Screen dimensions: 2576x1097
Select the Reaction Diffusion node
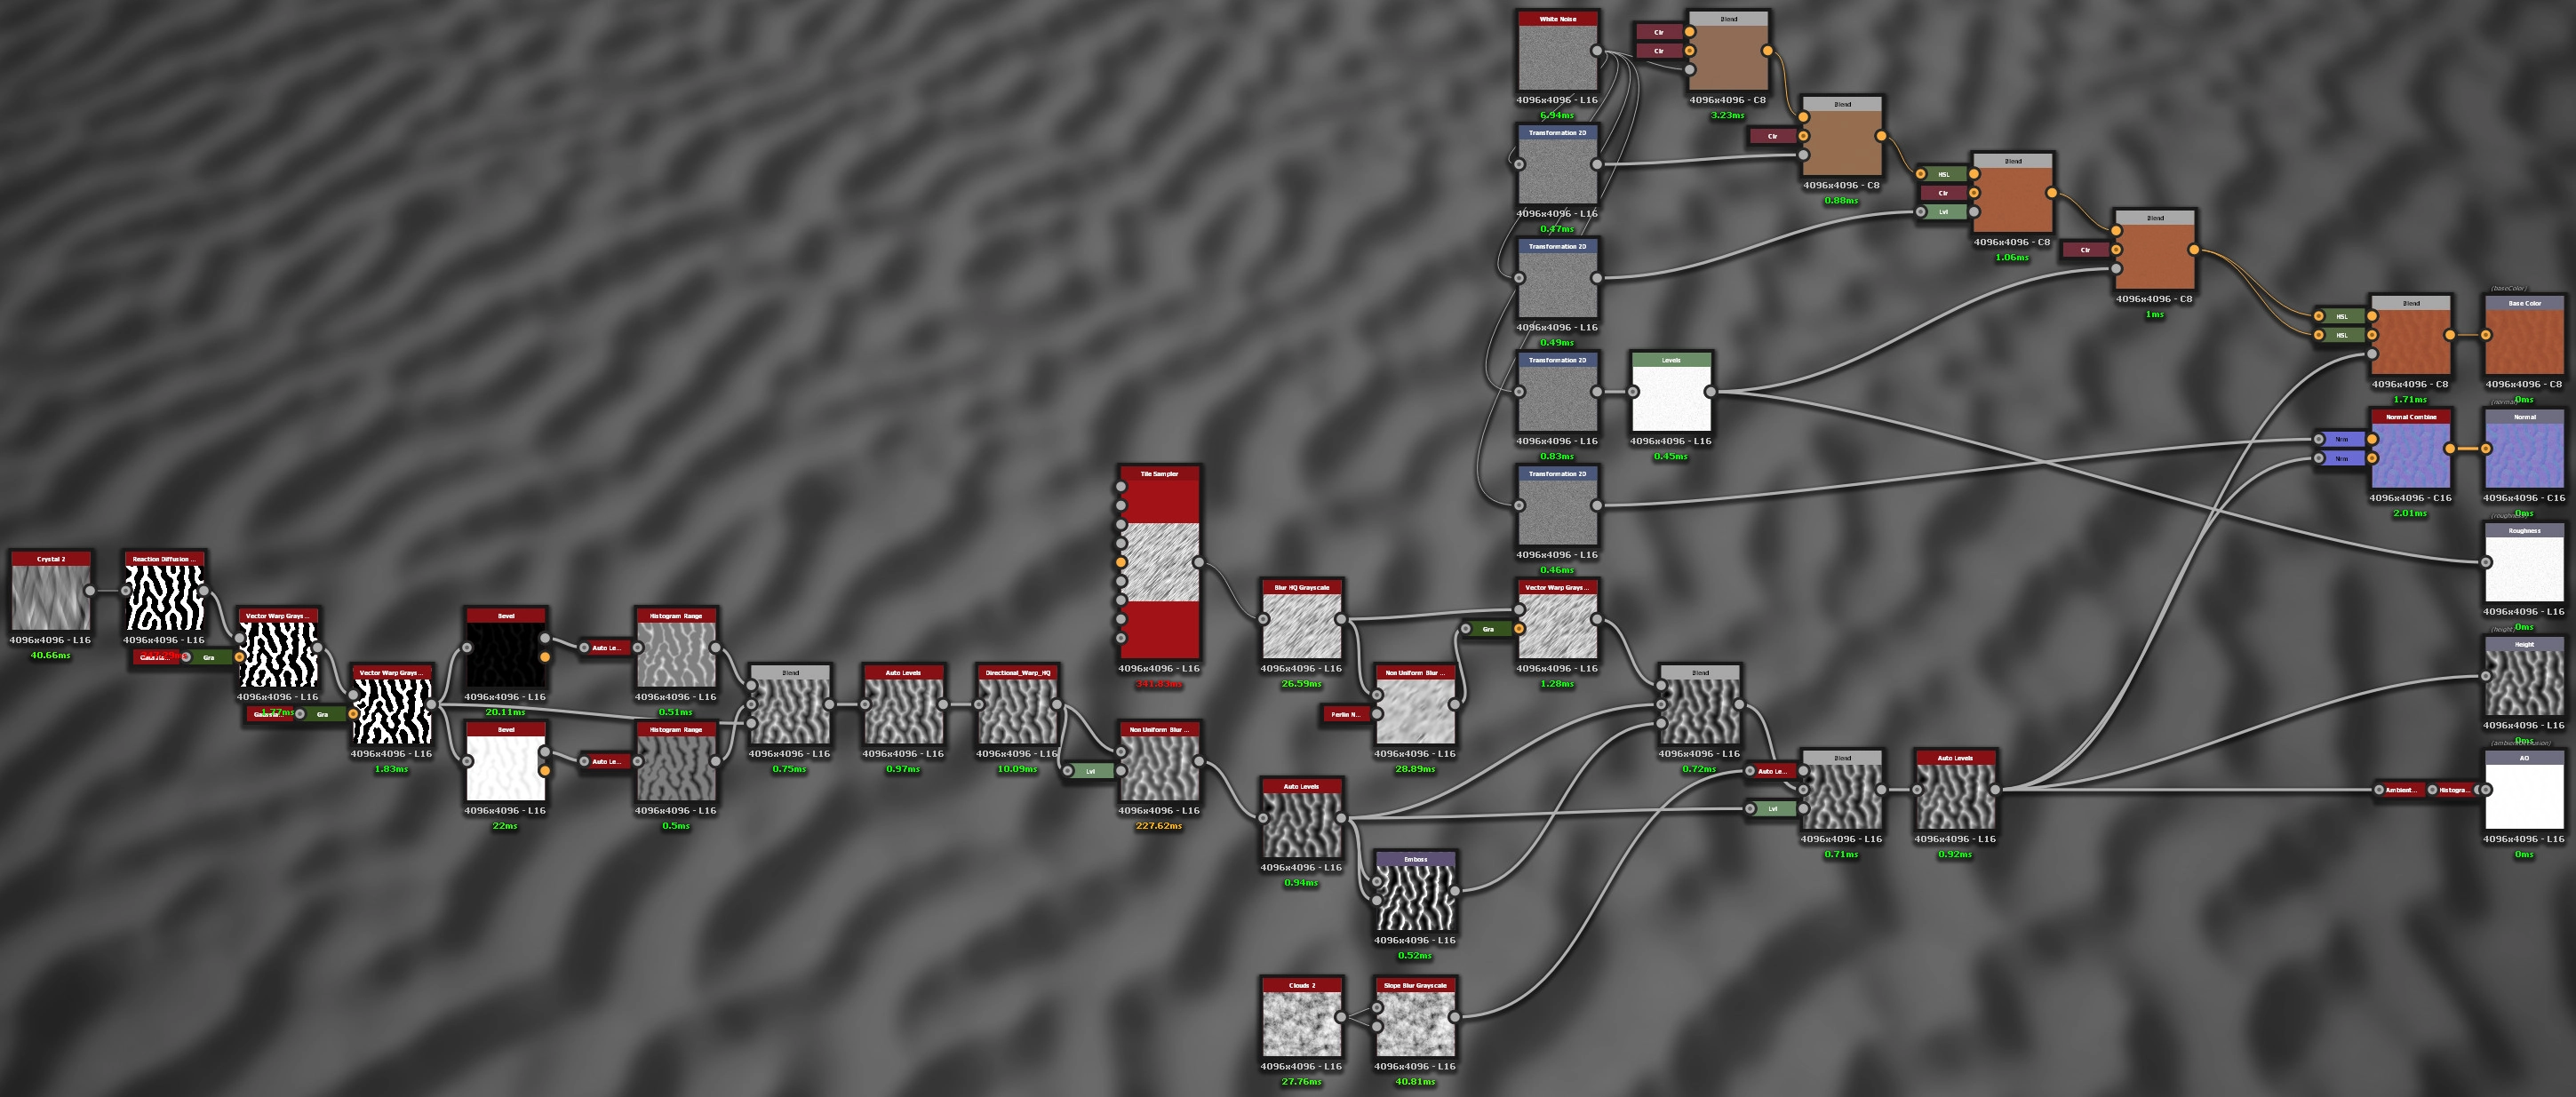pyautogui.click(x=164, y=597)
